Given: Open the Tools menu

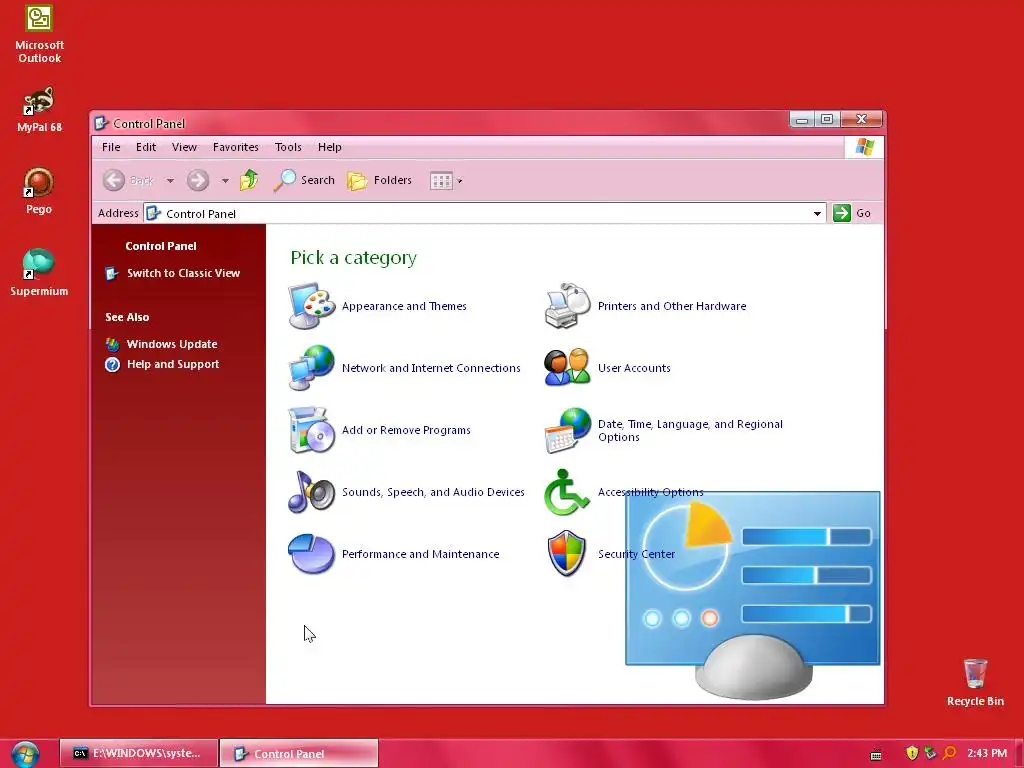Looking at the screenshot, I should click(x=288, y=147).
